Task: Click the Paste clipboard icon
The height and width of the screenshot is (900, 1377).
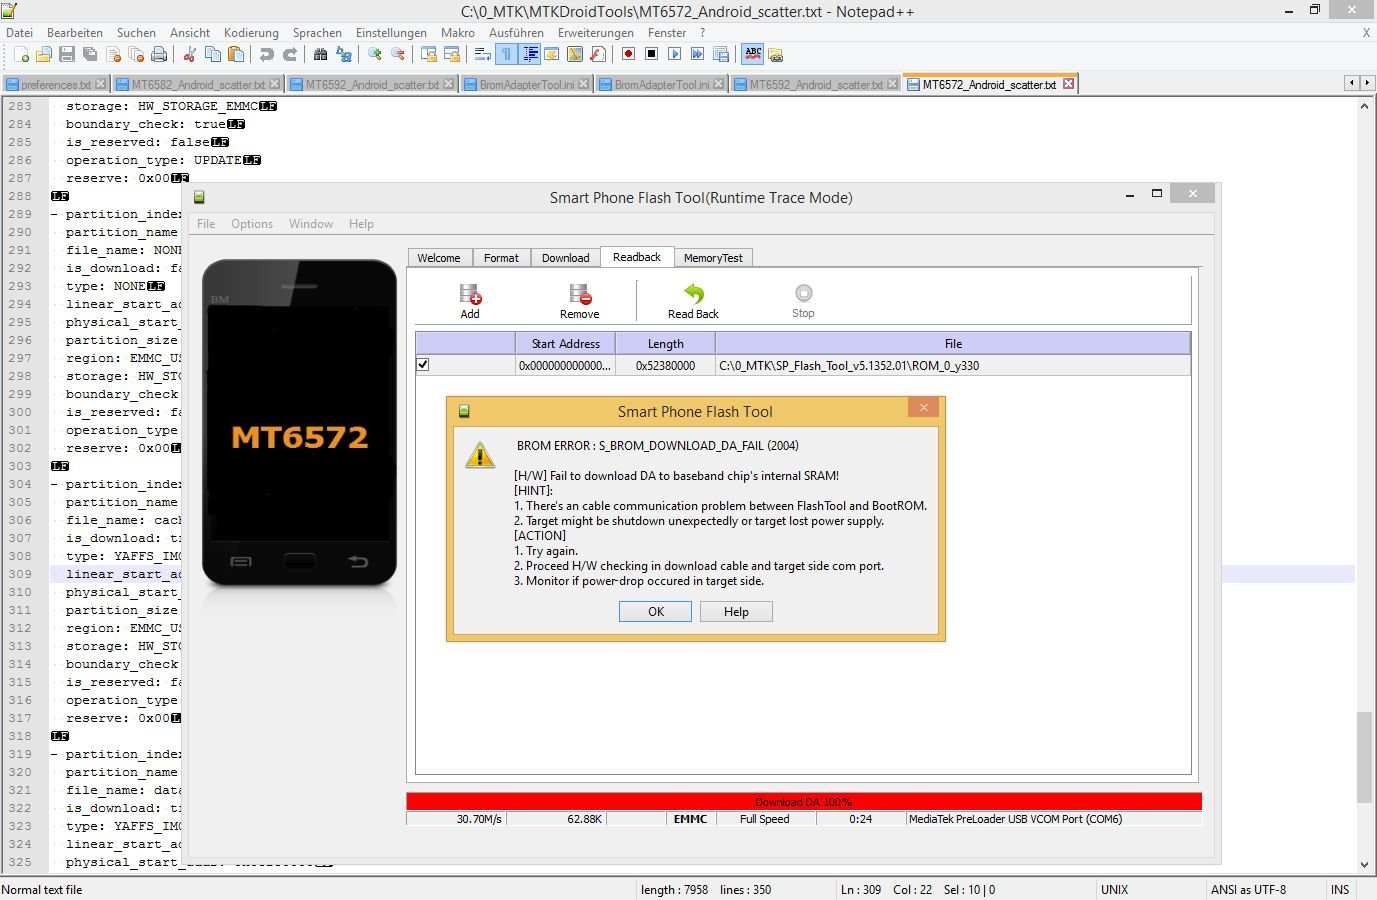Action: [x=235, y=54]
